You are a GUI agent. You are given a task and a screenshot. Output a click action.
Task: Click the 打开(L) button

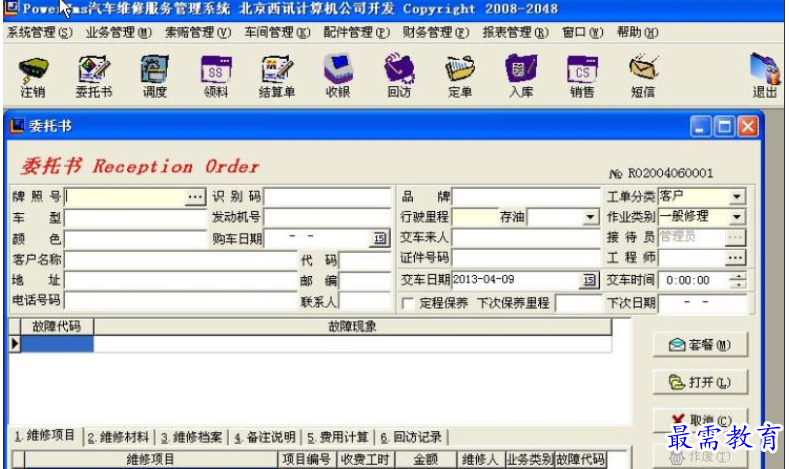pos(700,382)
